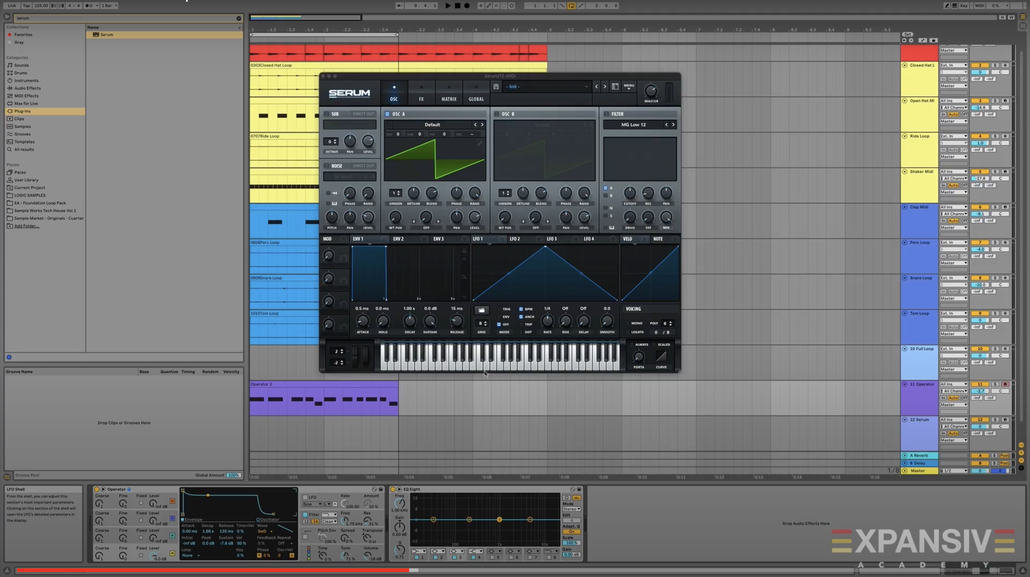The image size is (1030, 577).
Task: Enable the Serum FILTER section
Action: 606,114
